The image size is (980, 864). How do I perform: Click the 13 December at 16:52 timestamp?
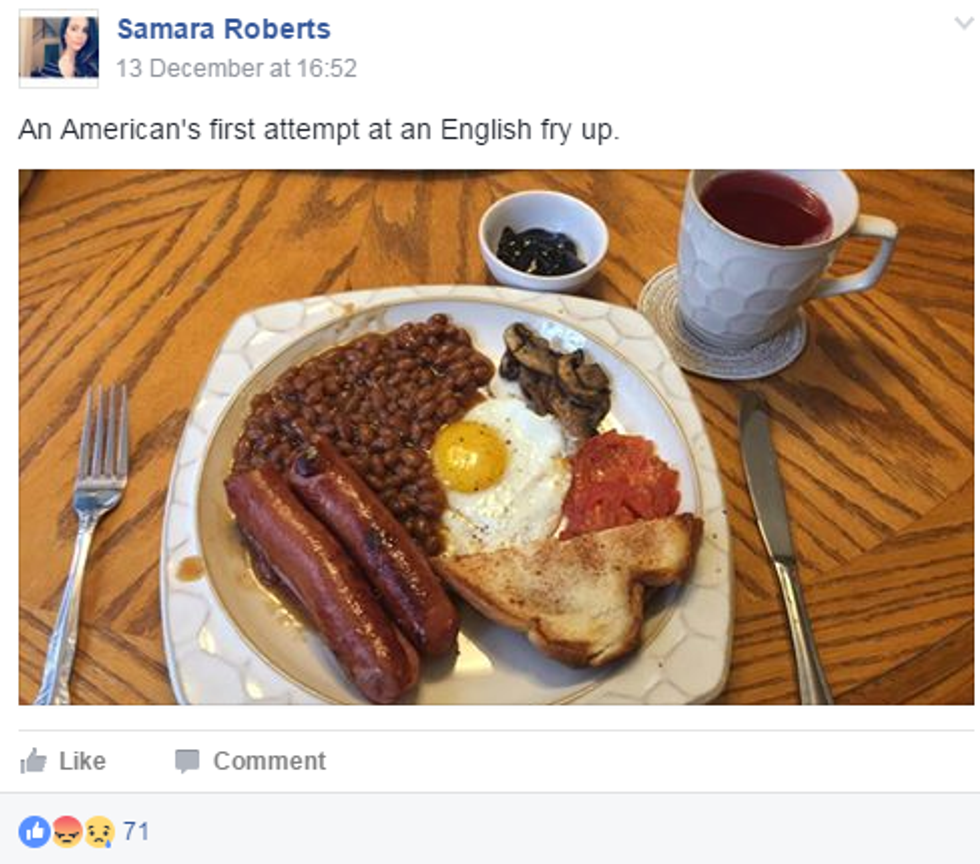pos(236,68)
